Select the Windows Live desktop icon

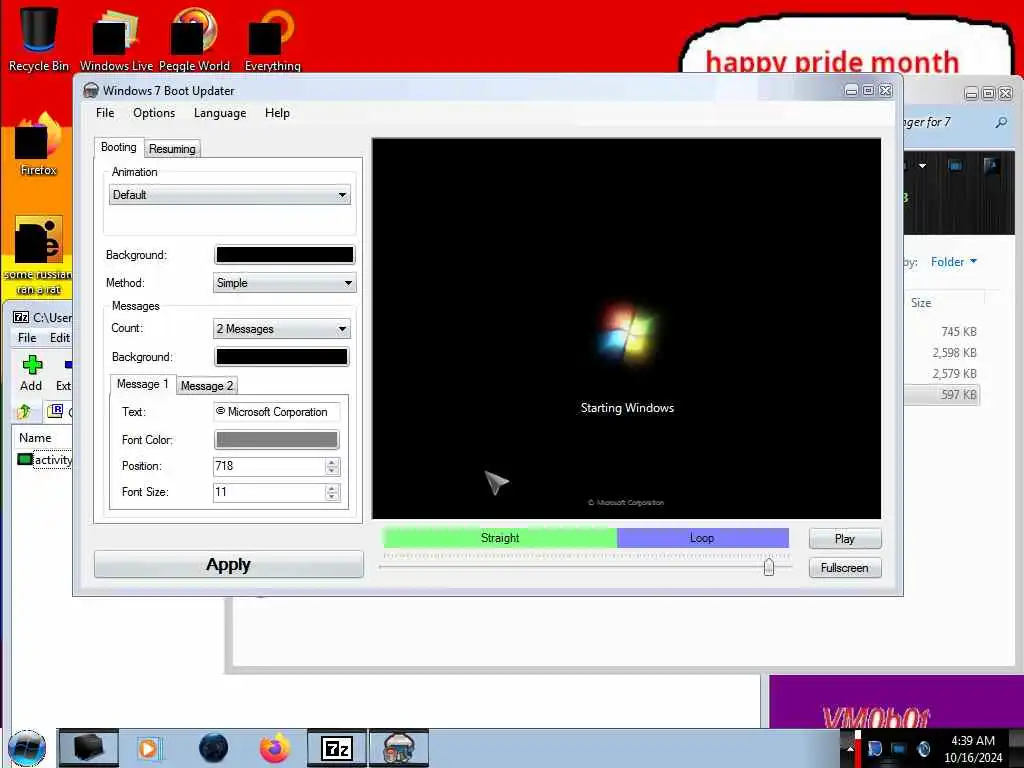pyautogui.click(x=116, y=38)
